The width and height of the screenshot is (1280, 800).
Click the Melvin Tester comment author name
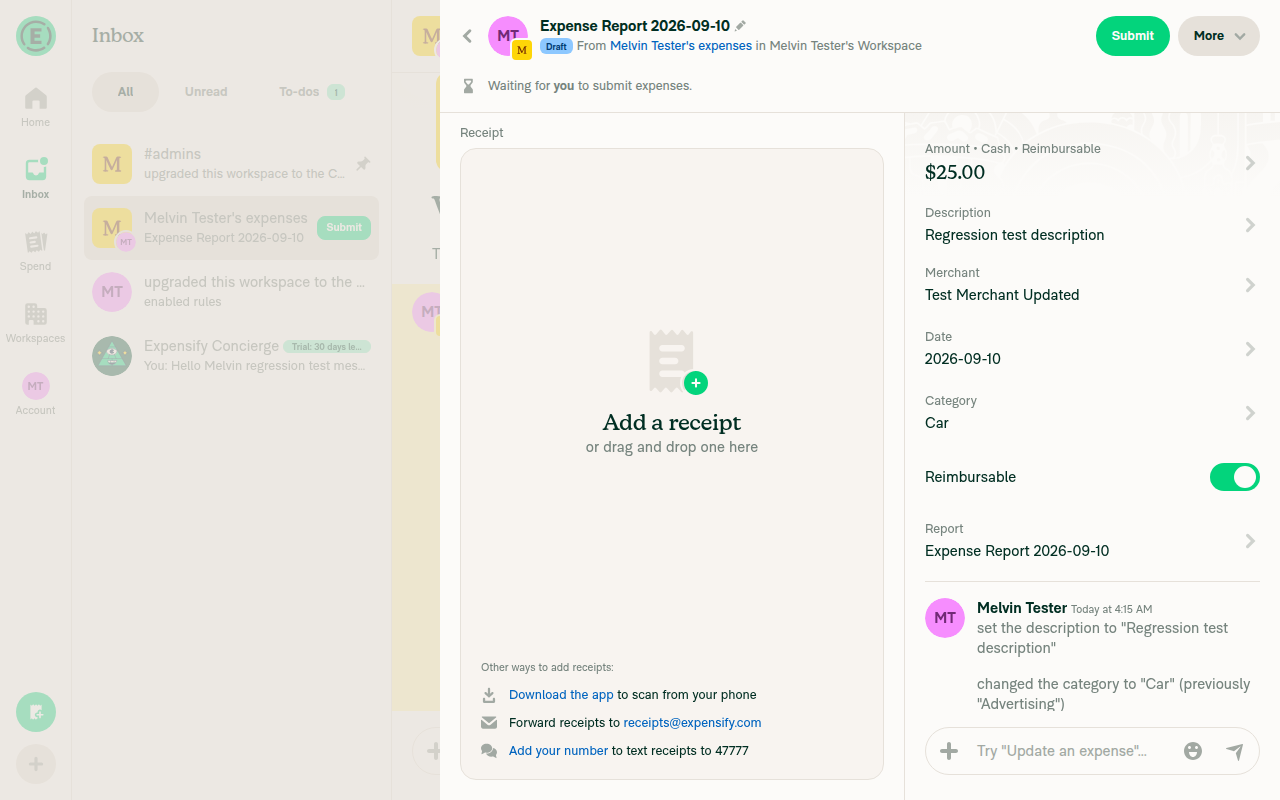[1021, 608]
